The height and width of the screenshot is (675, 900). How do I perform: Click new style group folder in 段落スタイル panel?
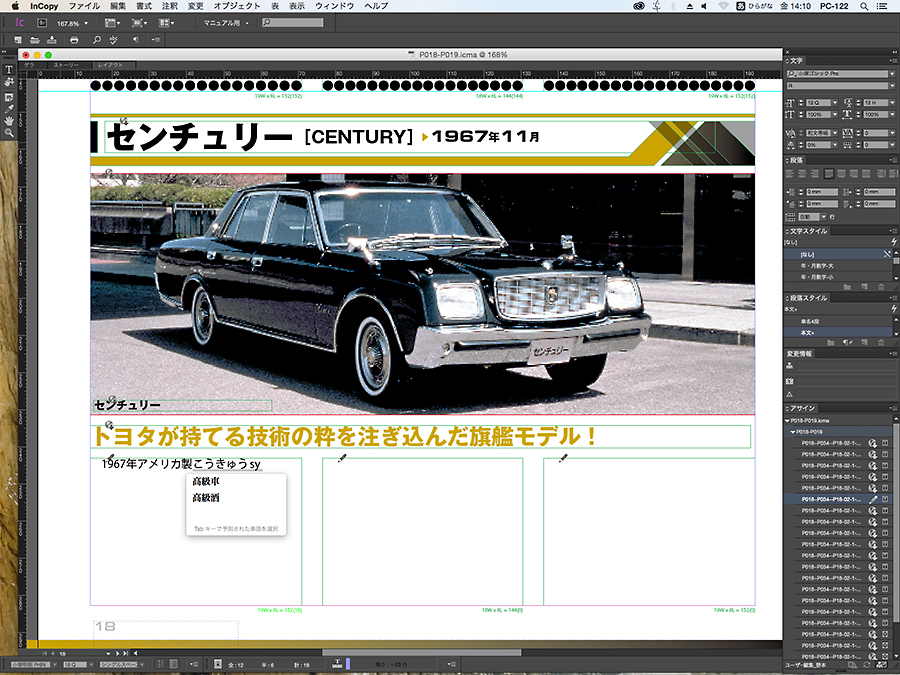tap(831, 343)
